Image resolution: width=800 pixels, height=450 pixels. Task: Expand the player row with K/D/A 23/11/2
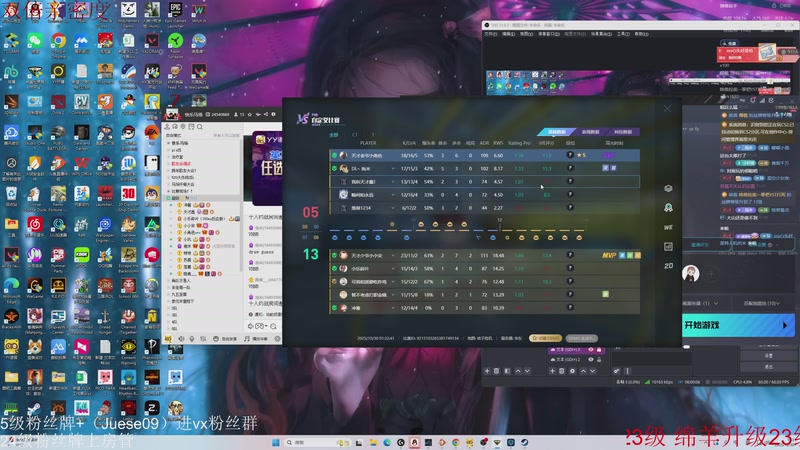point(393,255)
